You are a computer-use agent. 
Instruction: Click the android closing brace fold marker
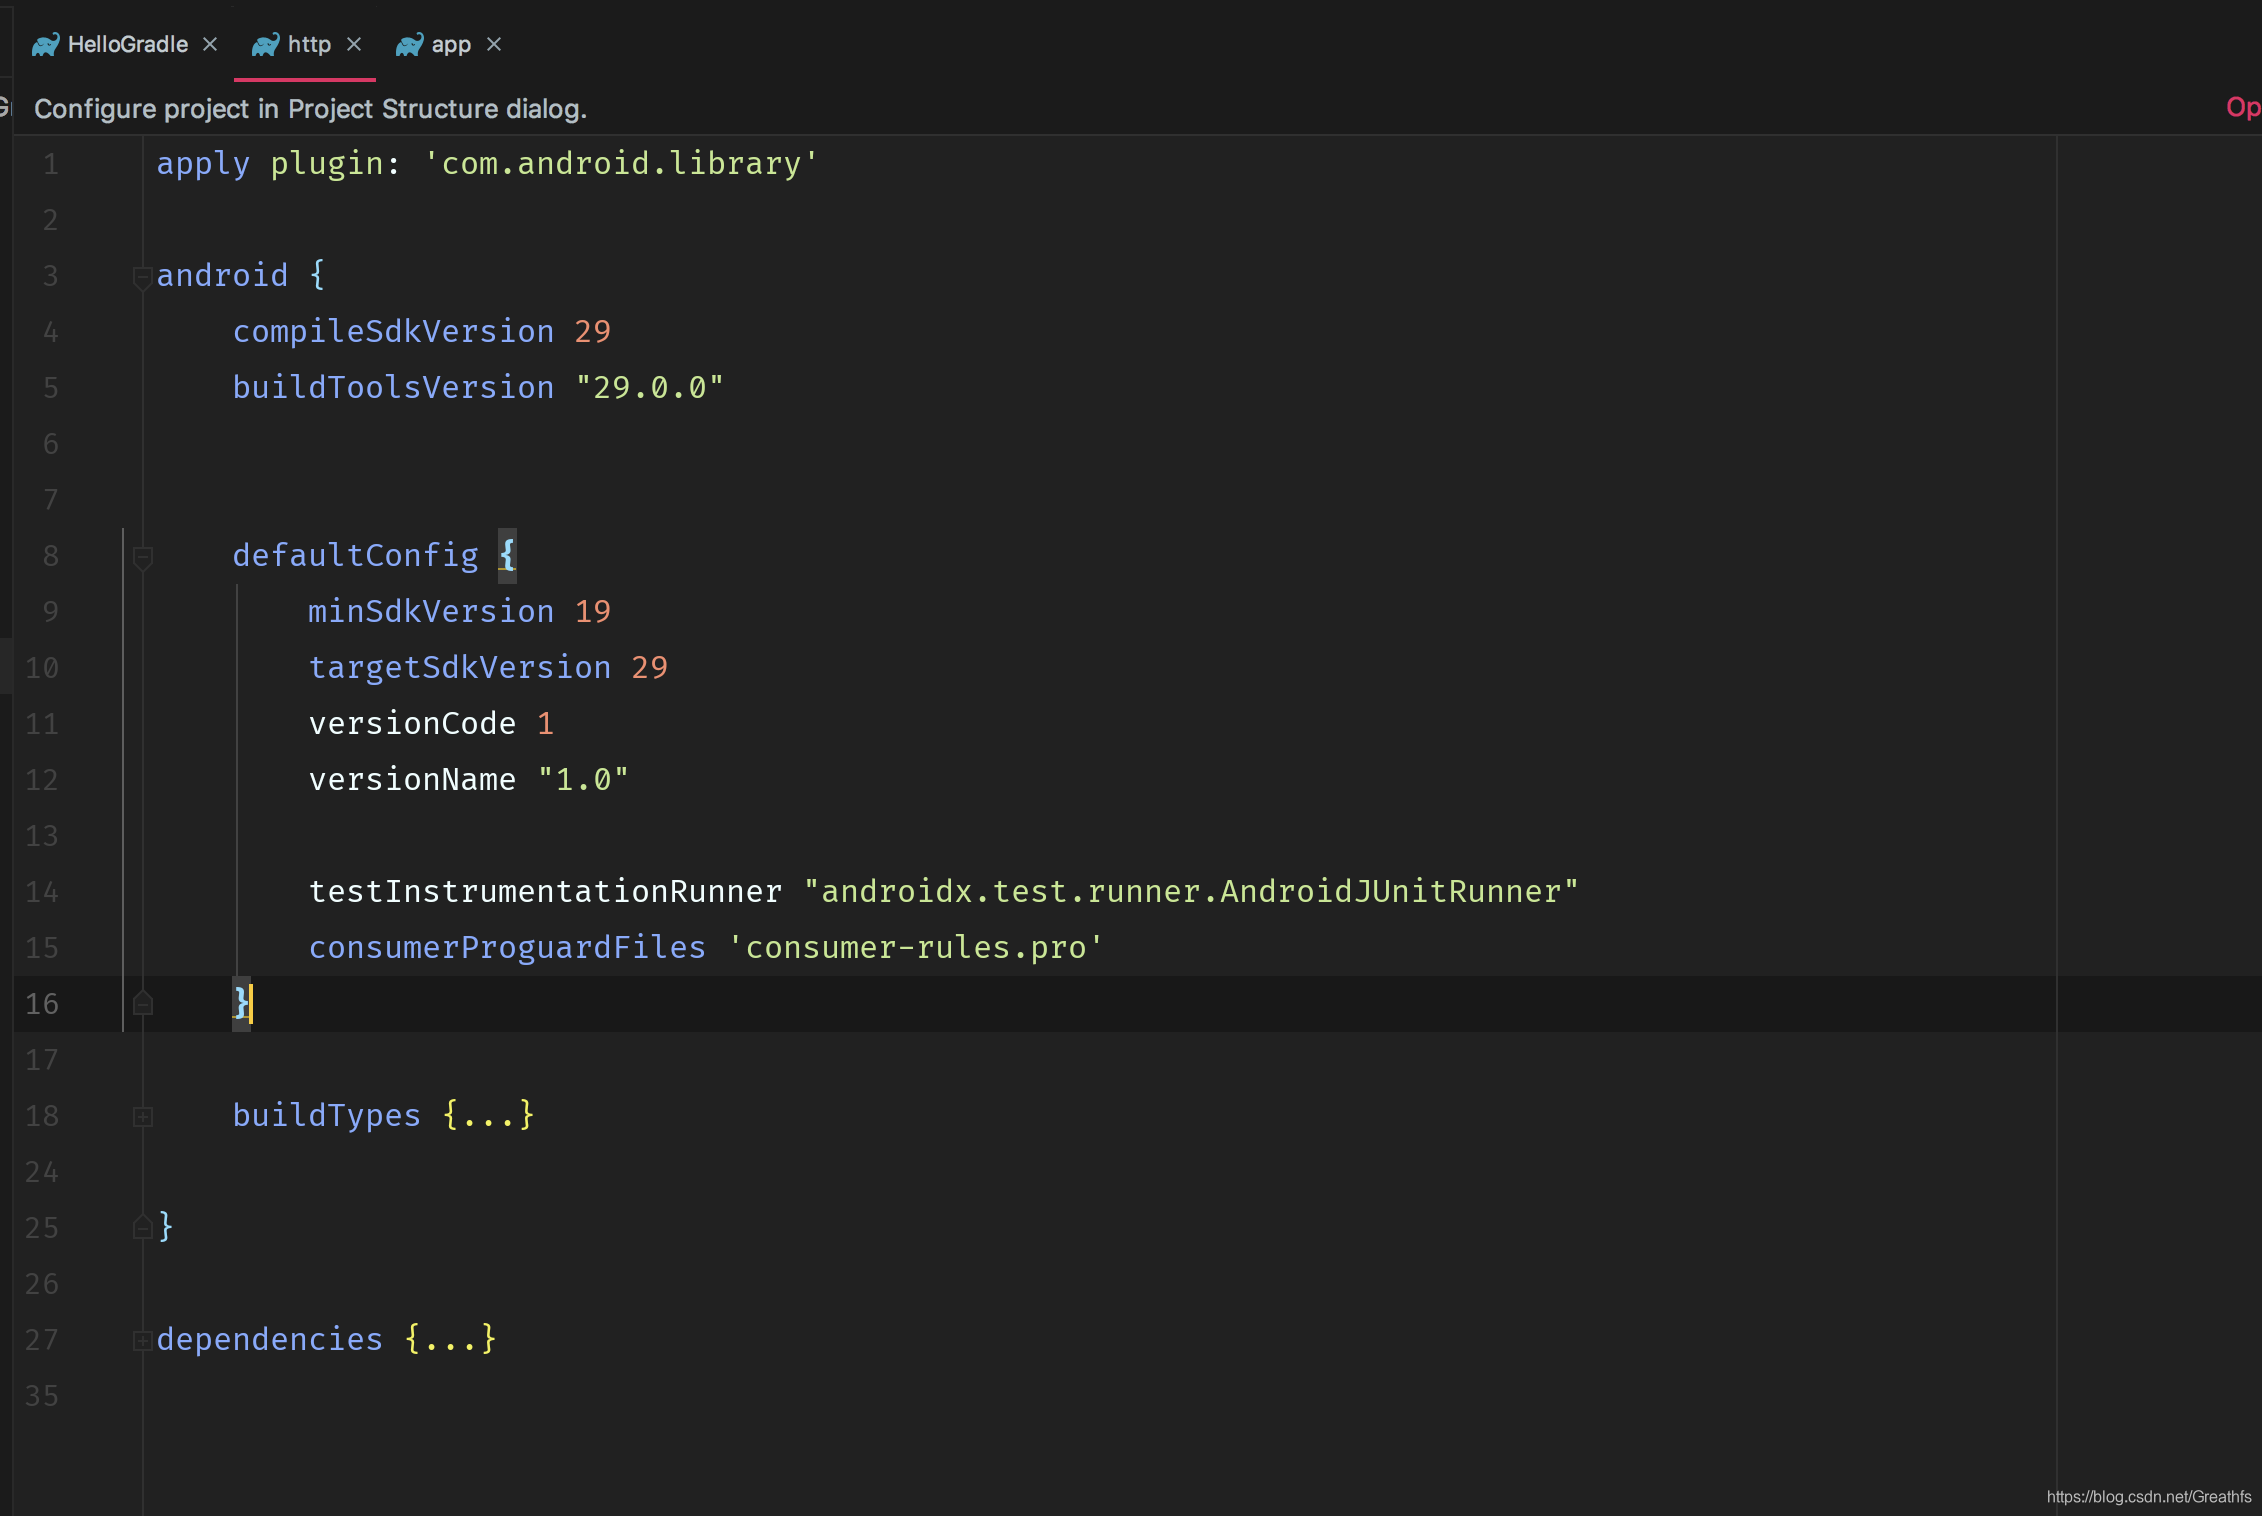click(143, 1227)
